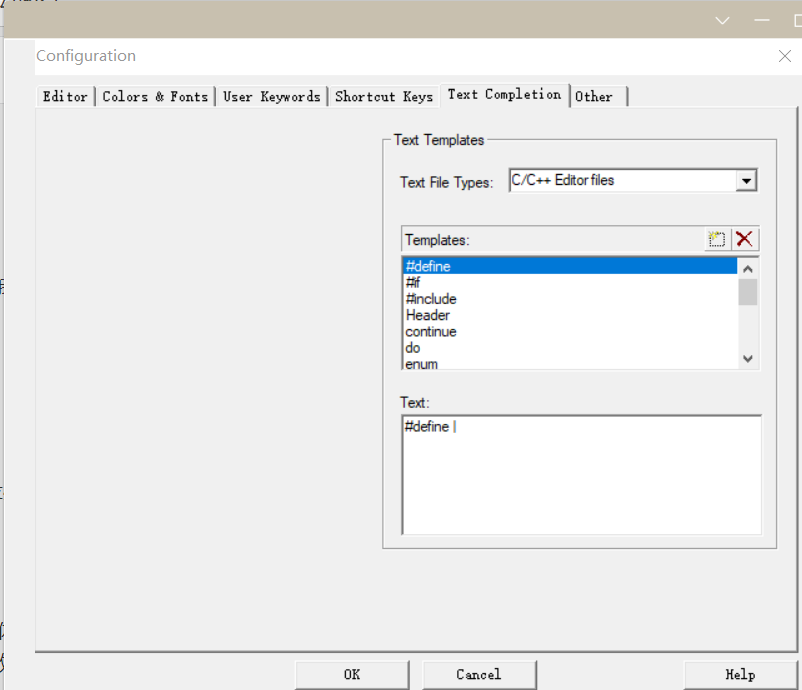Select the #define template
The height and width of the screenshot is (690, 802).
point(570,266)
